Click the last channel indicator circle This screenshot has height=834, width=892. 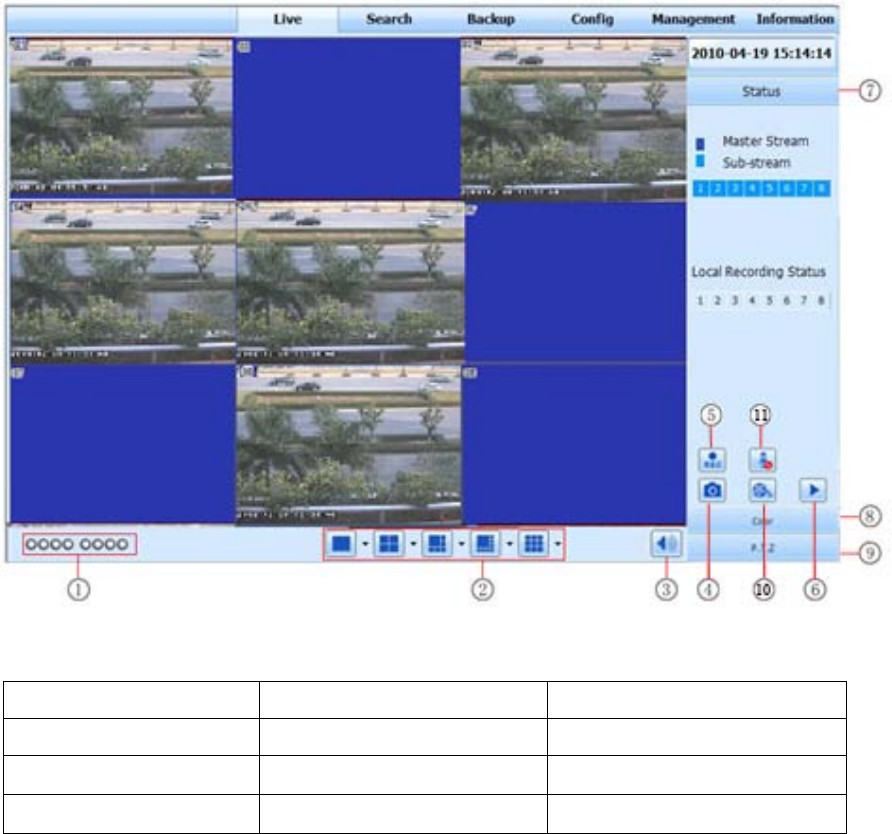pos(122,544)
